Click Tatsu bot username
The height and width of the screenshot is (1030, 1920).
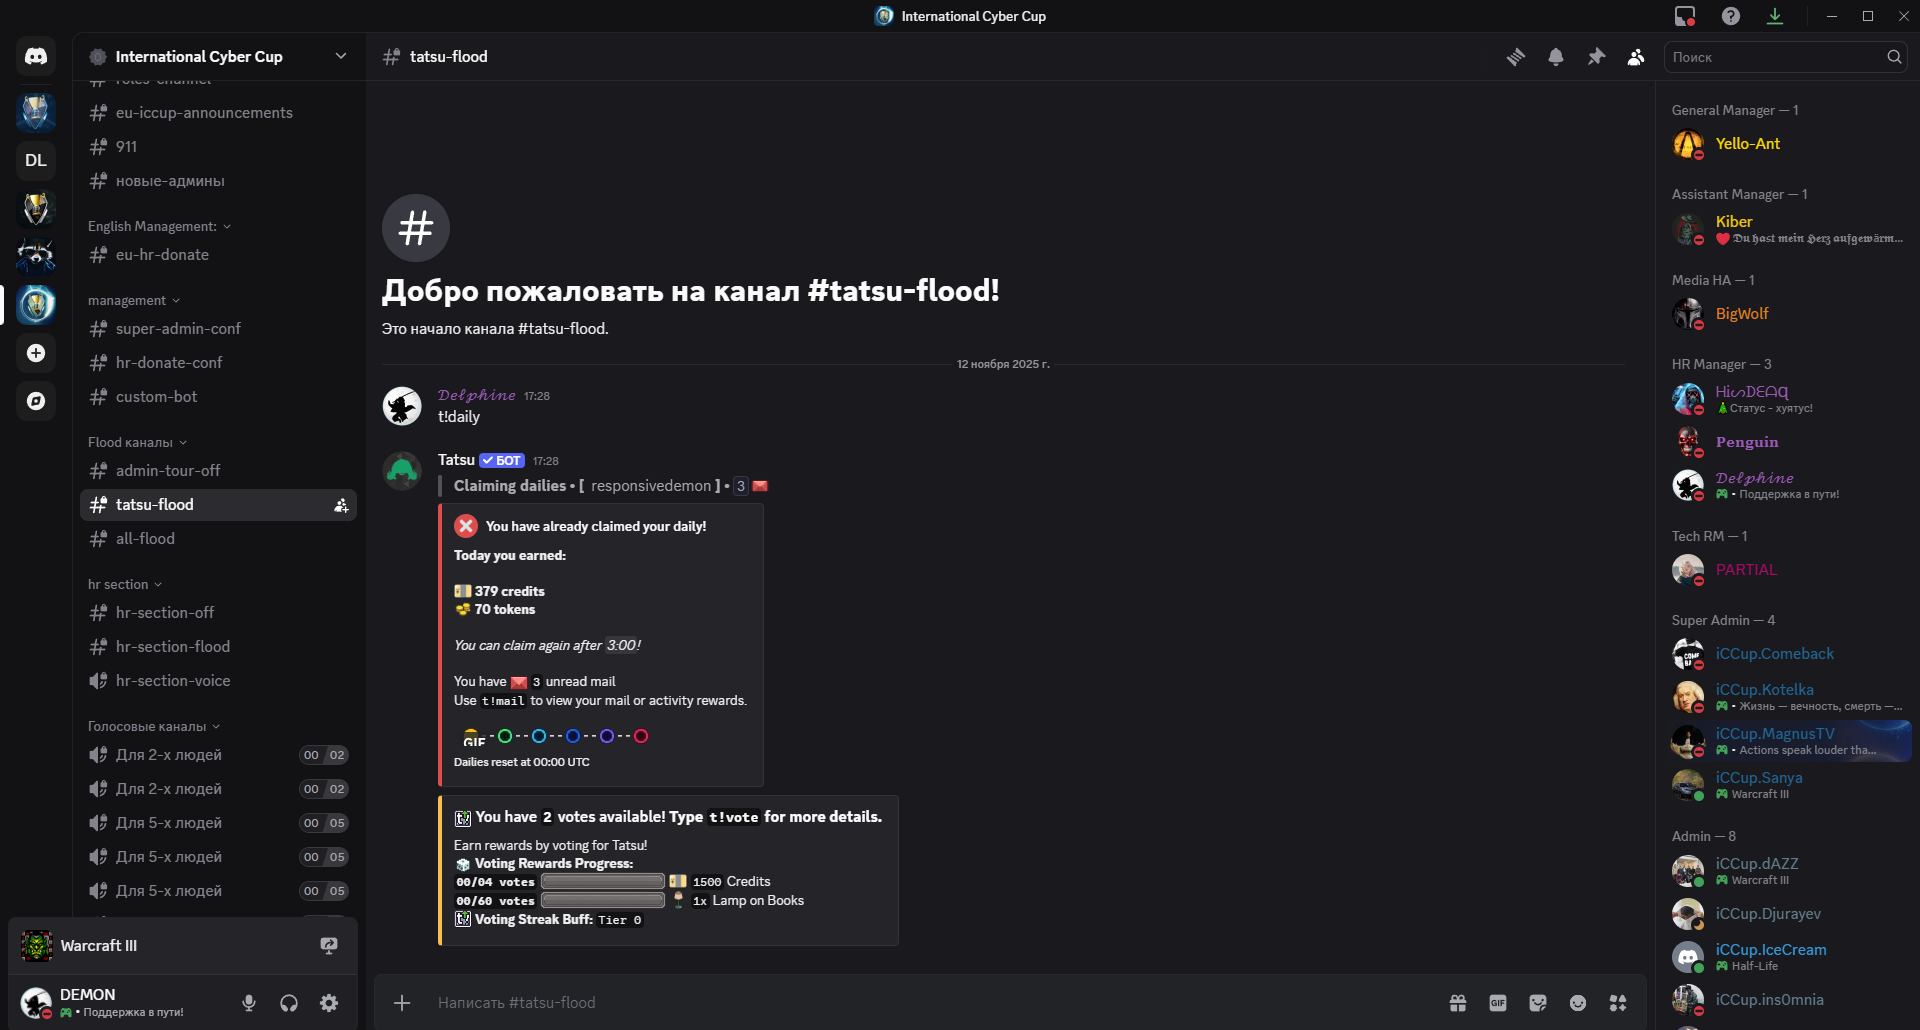(456, 460)
